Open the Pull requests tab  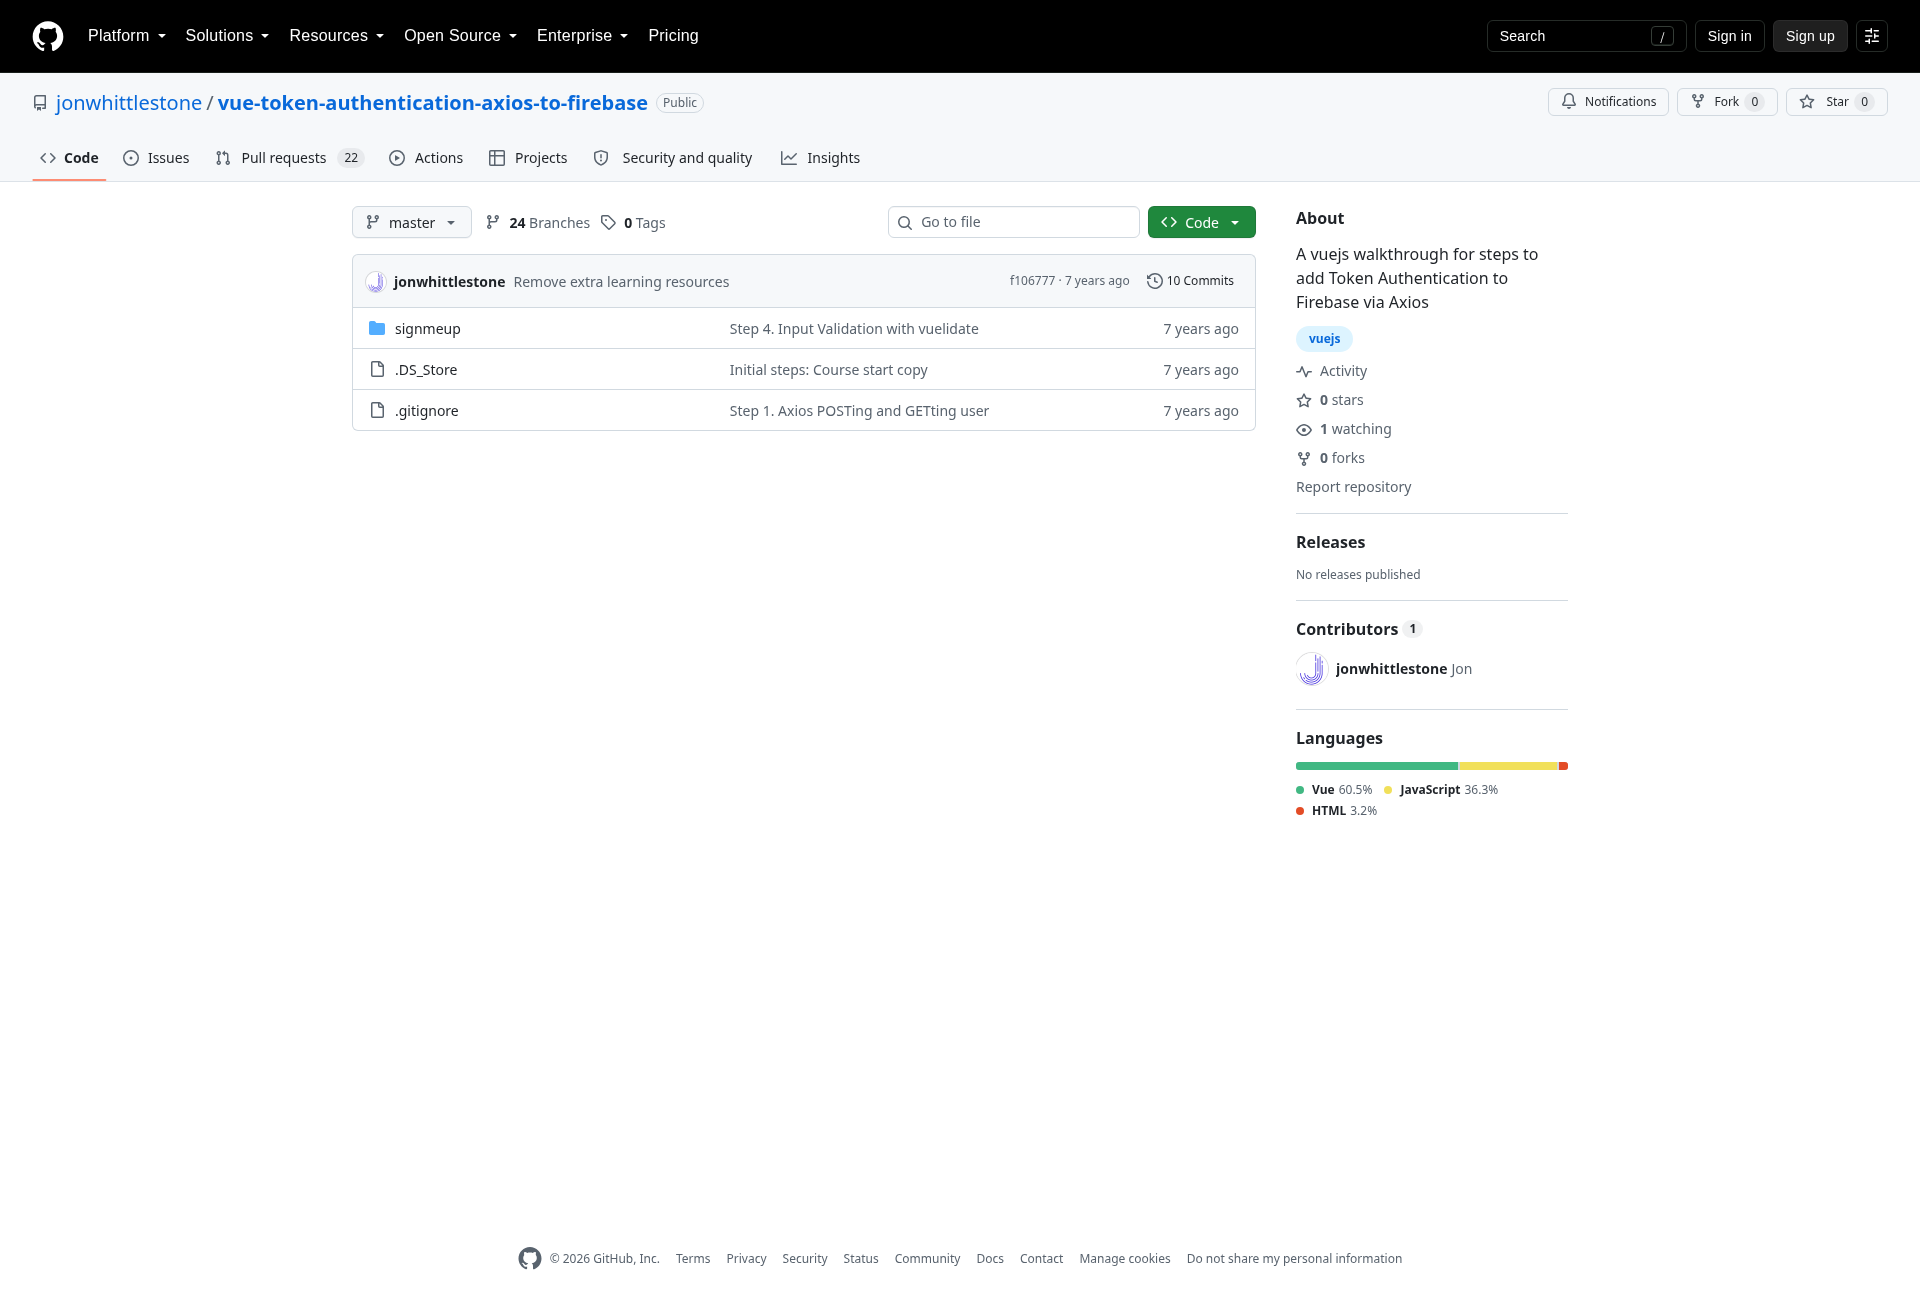pos(290,158)
